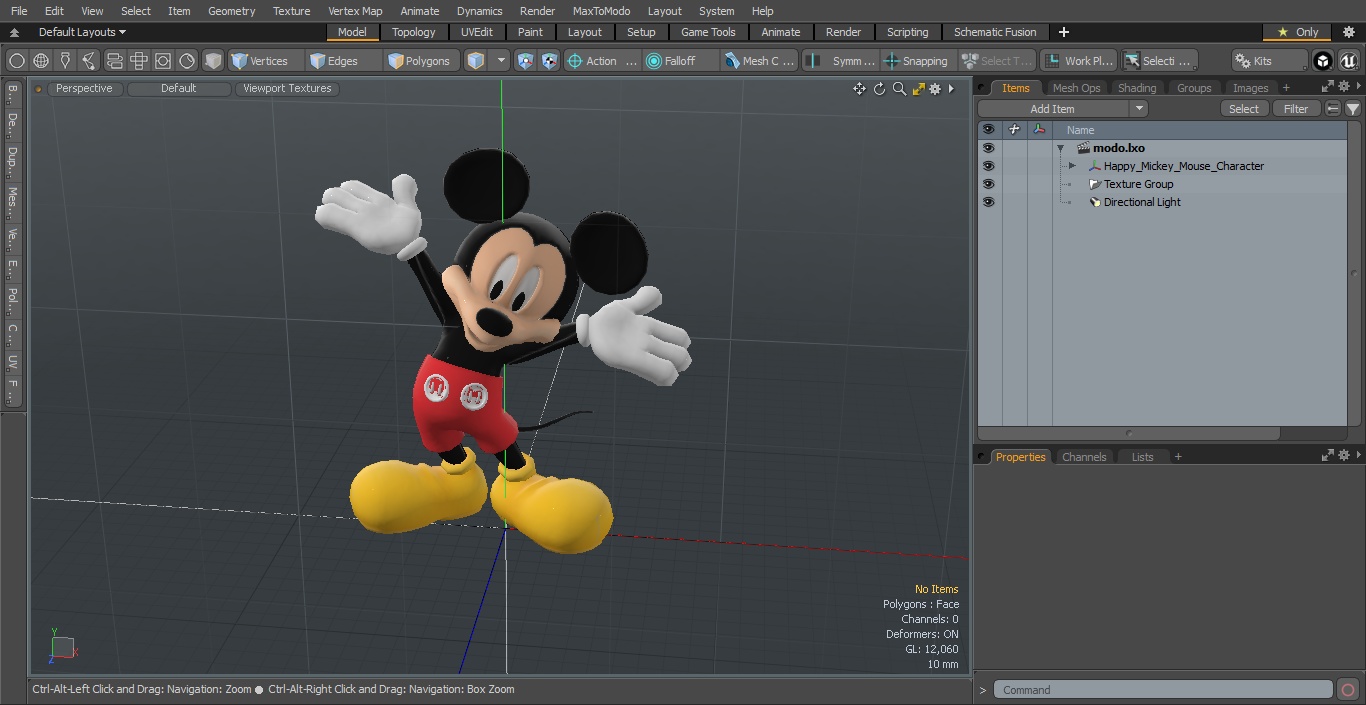Viewport: 1366px width, 705px height.
Task: Select Vertices selection mode
Action: [259, 61]
